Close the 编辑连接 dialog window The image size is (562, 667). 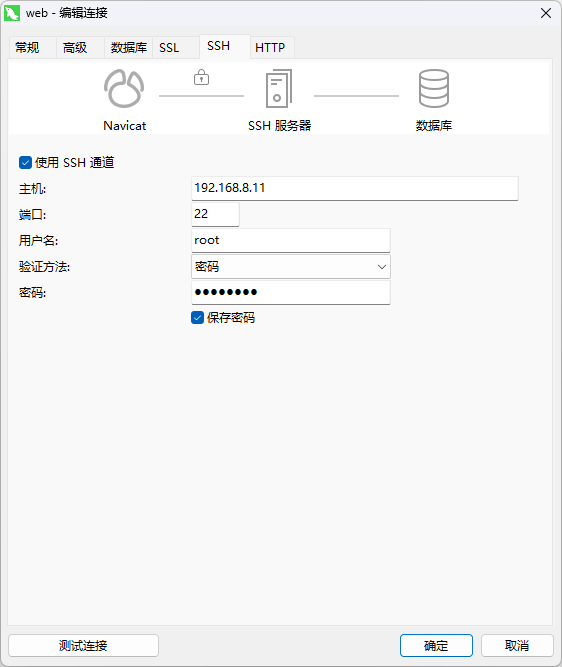coord(546,13)
